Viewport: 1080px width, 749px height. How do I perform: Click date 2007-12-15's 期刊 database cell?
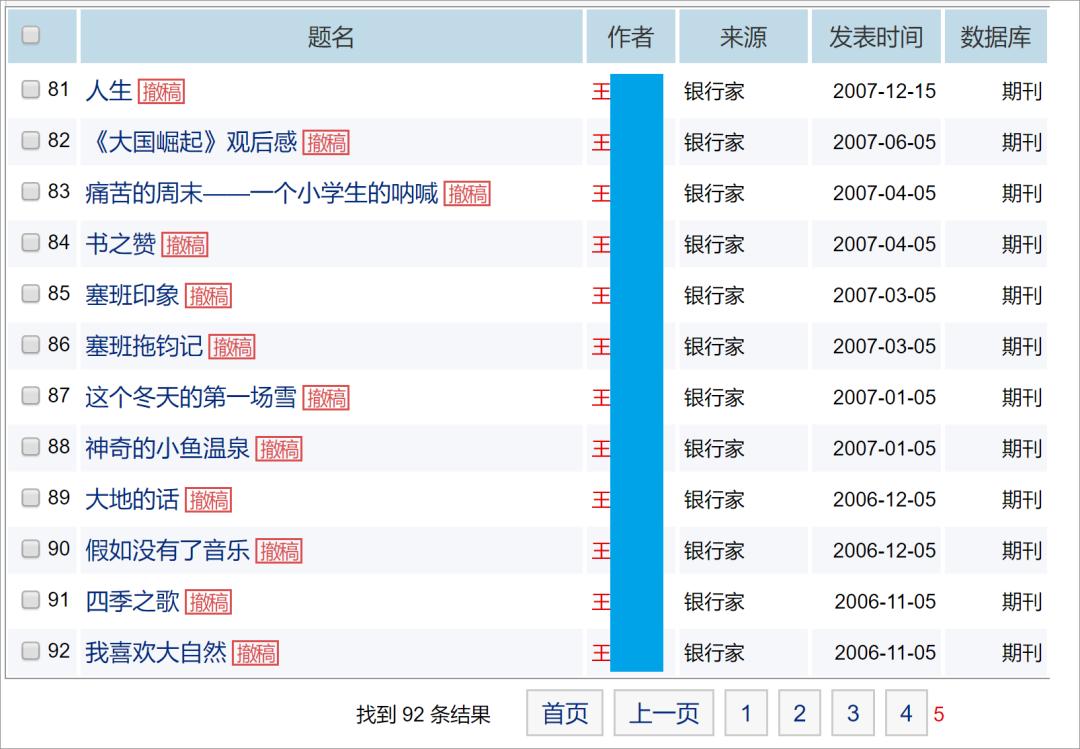[1022, 91]
